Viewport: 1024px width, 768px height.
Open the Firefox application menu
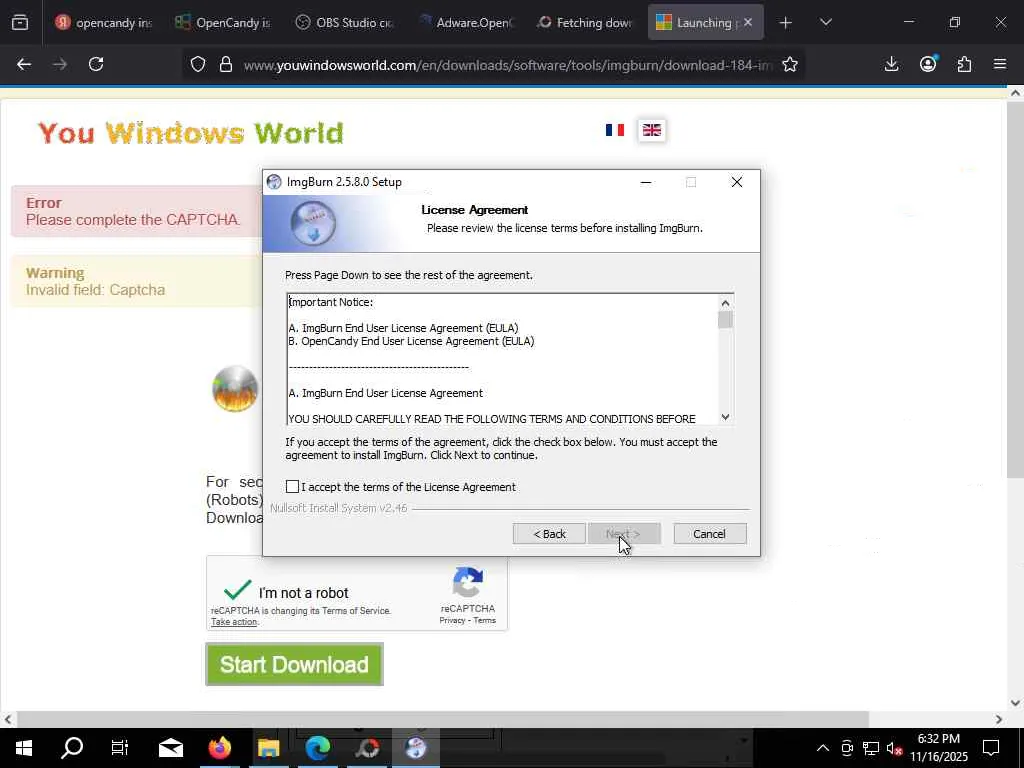tap(1000, 64)
